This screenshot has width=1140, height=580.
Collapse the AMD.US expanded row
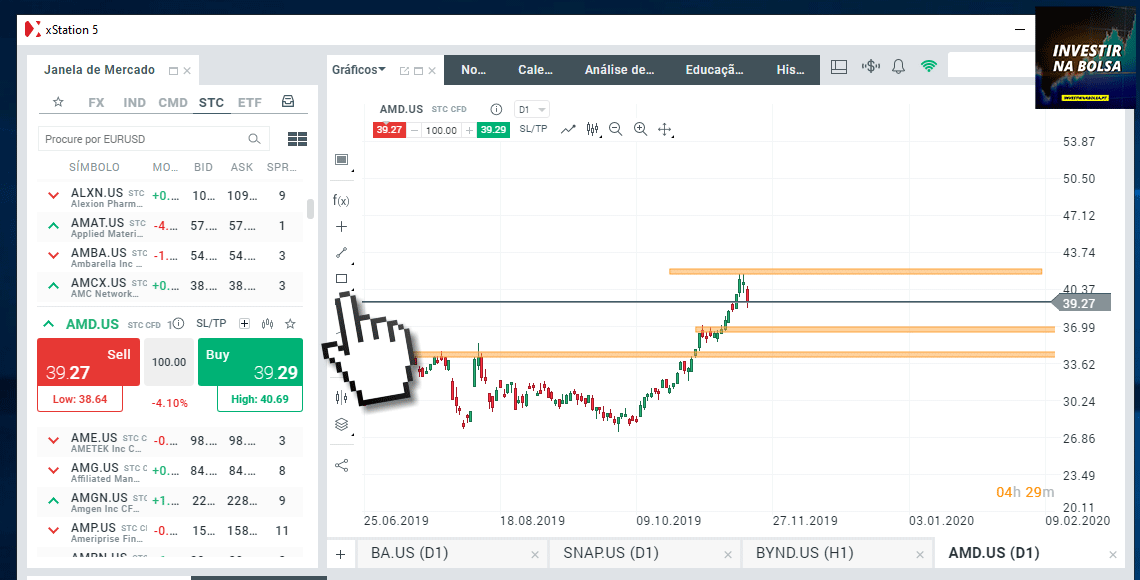(49, 324)
